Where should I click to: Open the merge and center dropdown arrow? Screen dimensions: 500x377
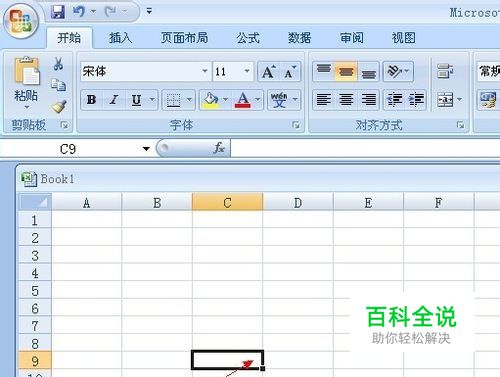click(x=460, y=99)
